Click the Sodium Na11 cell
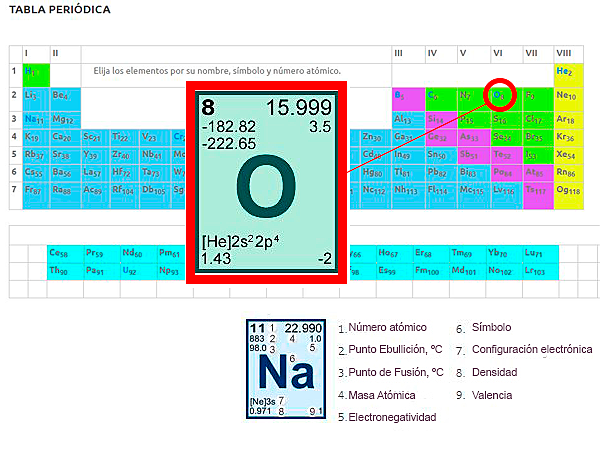Image resolution: width=600 pixels, height=450 pixels. pyautogui.click(x=36, y=120)
